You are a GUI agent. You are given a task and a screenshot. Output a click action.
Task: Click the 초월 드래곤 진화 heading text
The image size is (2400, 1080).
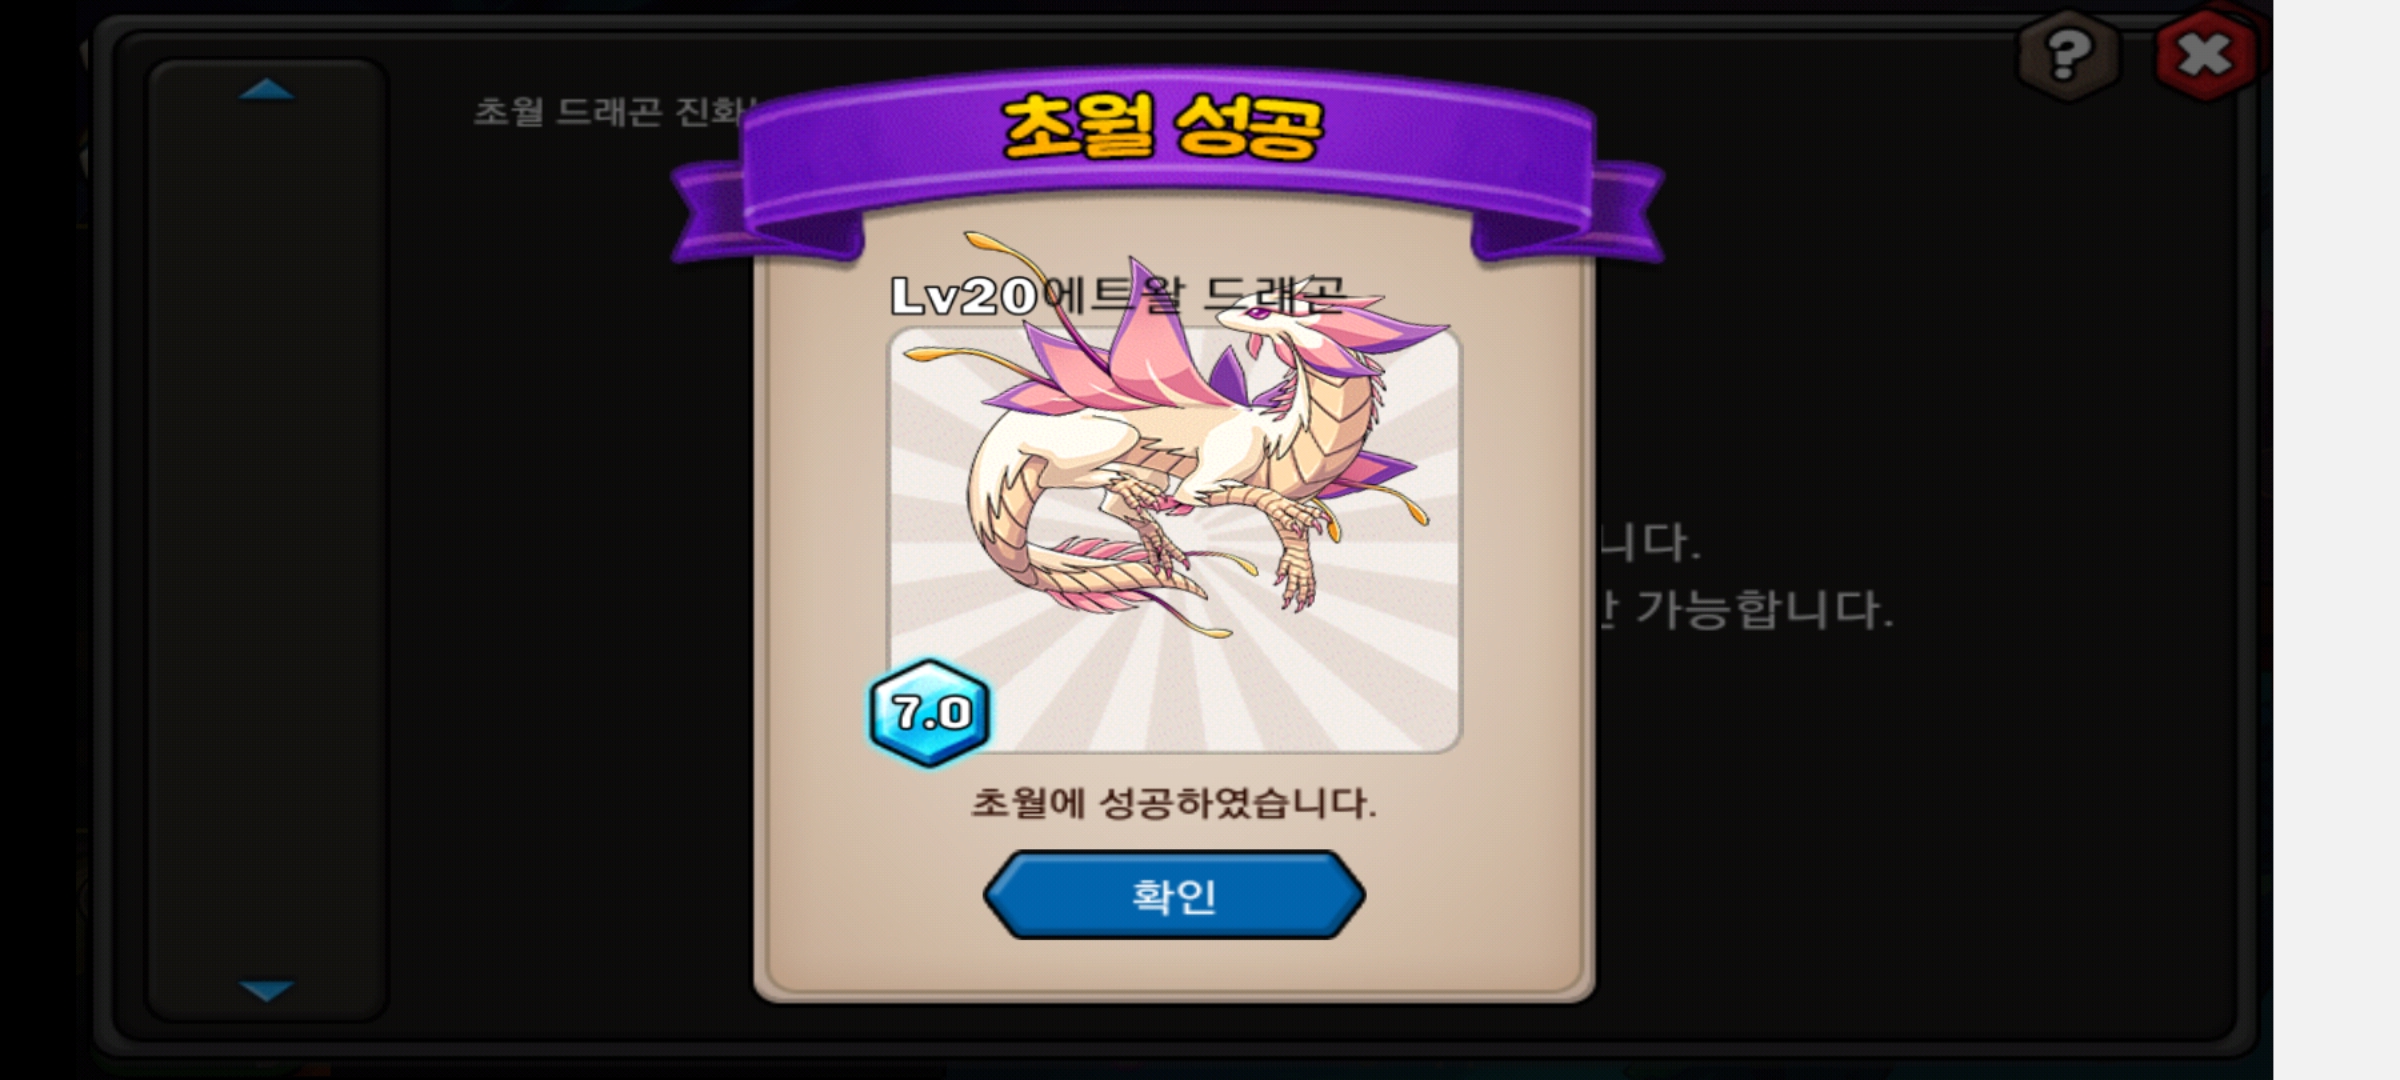[615, 111]
